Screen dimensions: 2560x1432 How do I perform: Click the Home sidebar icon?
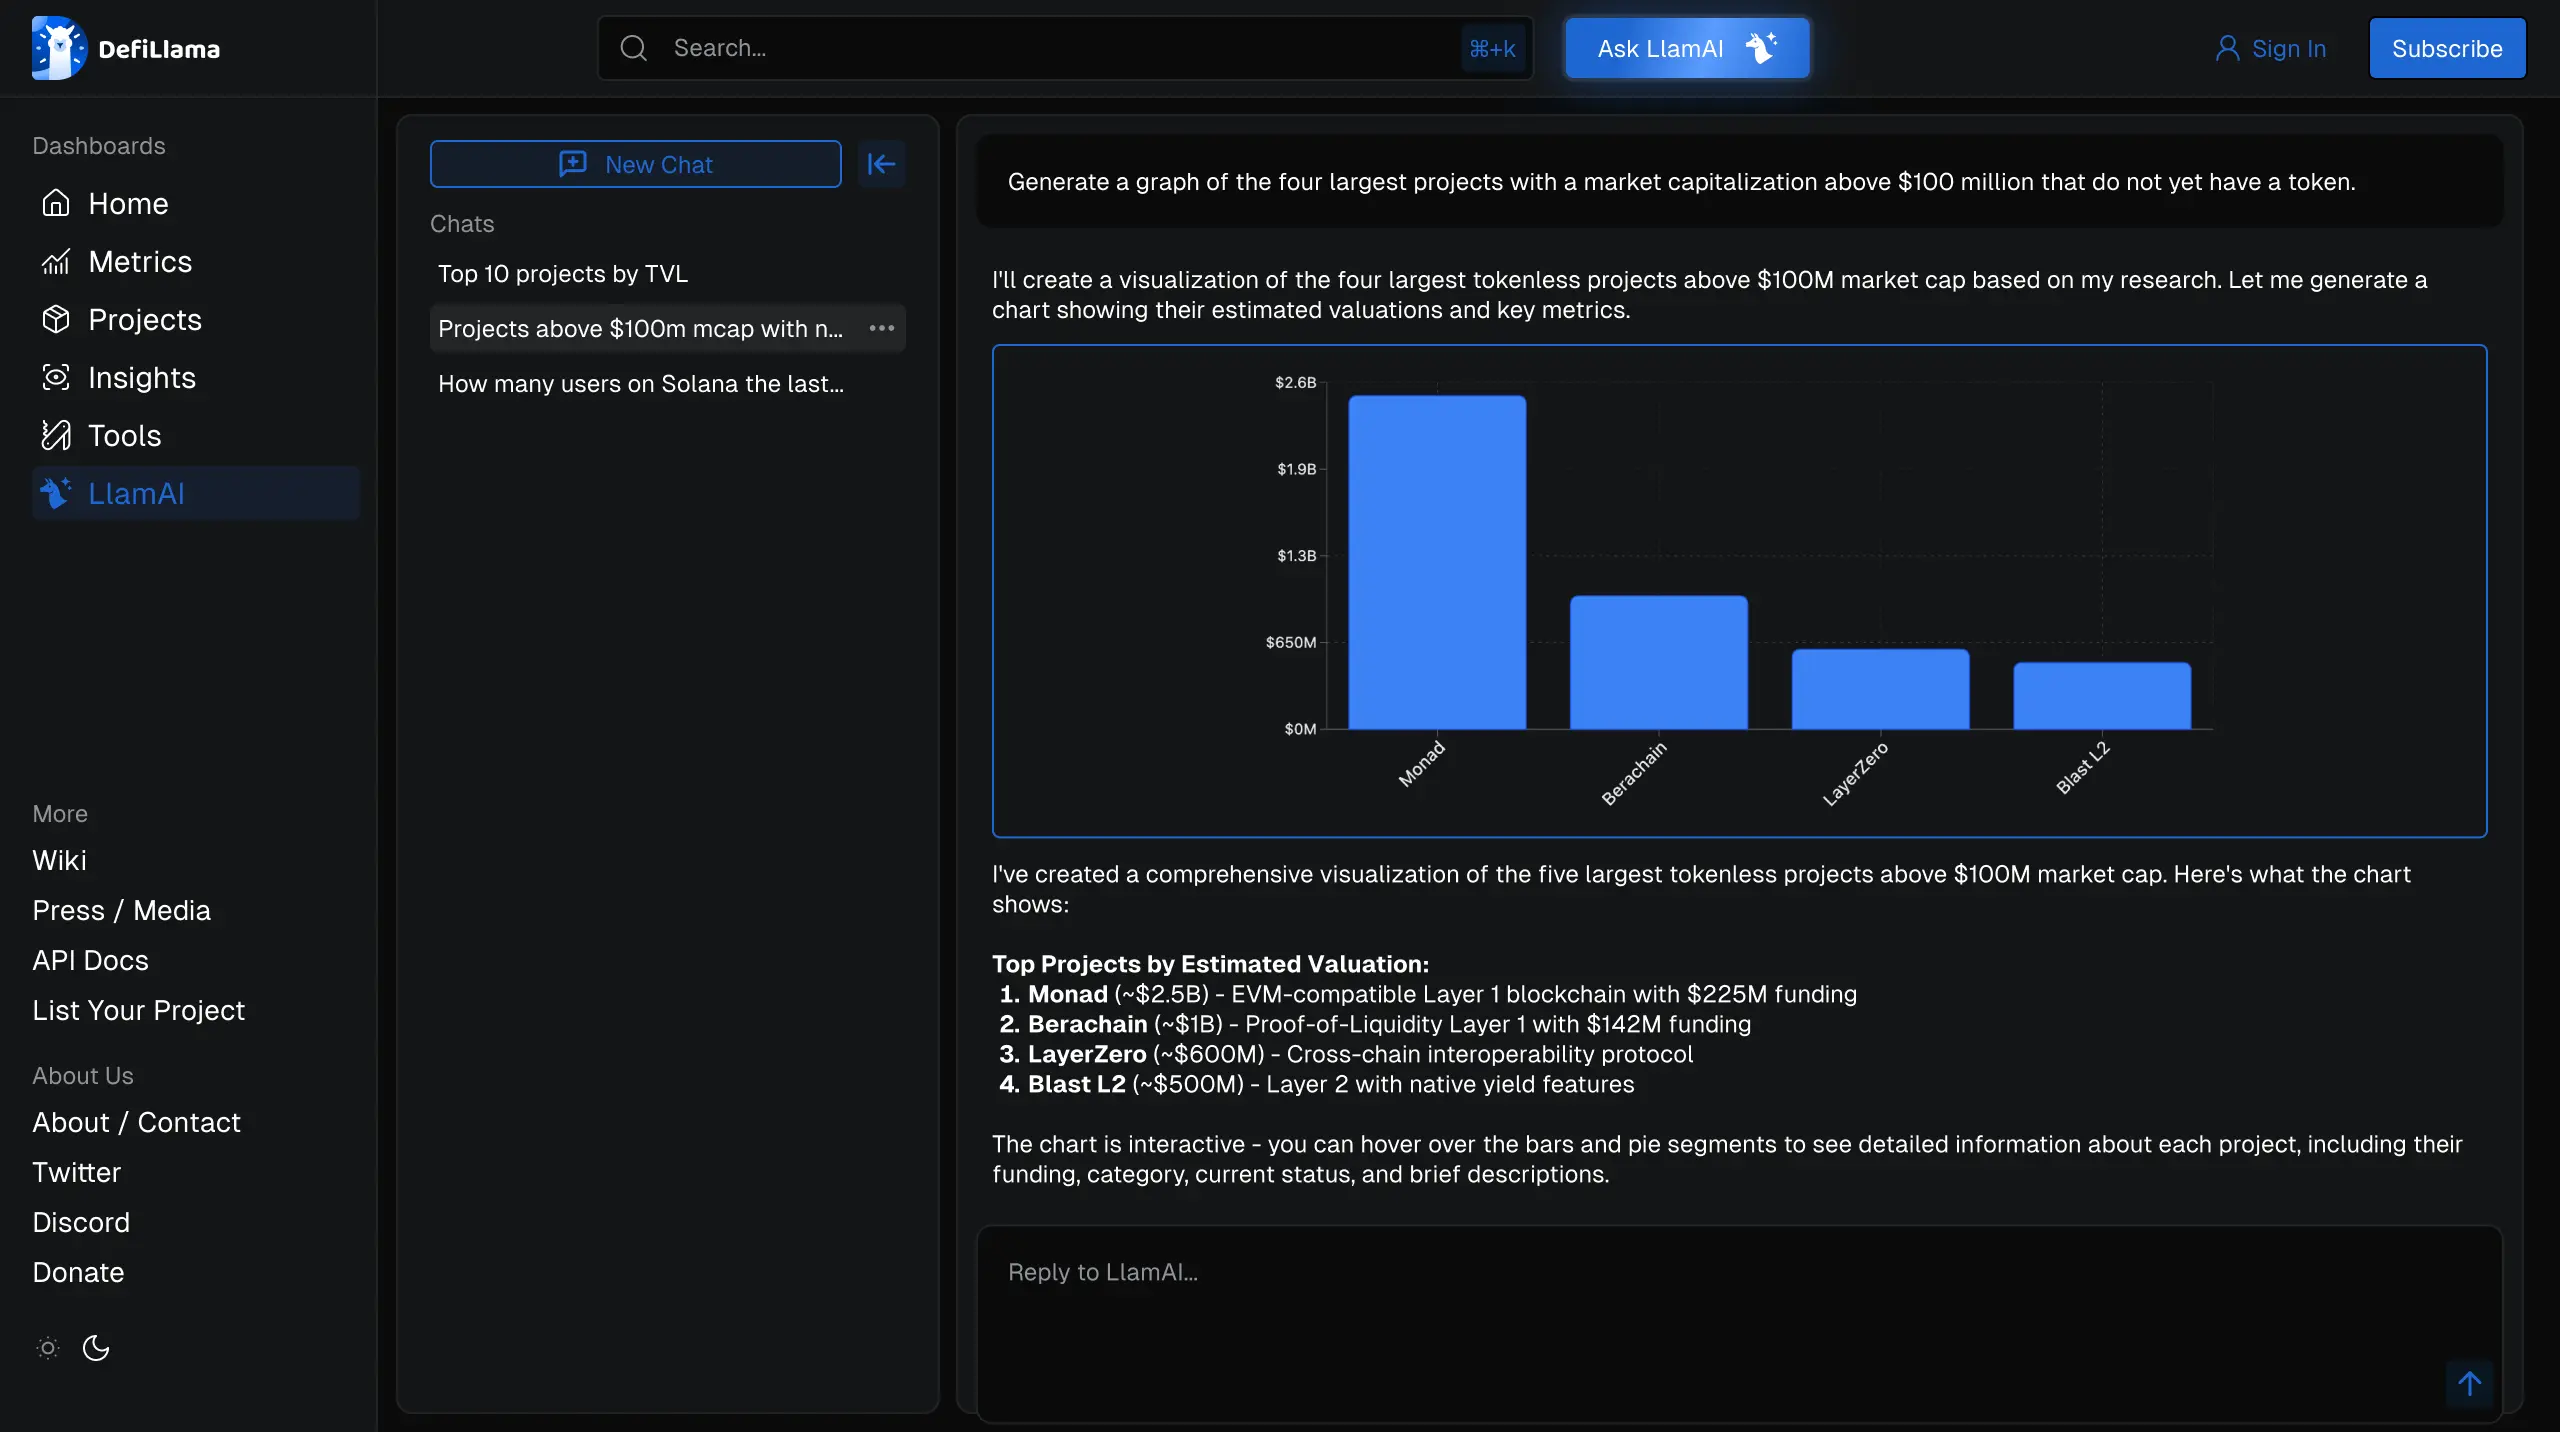(56, 203)
